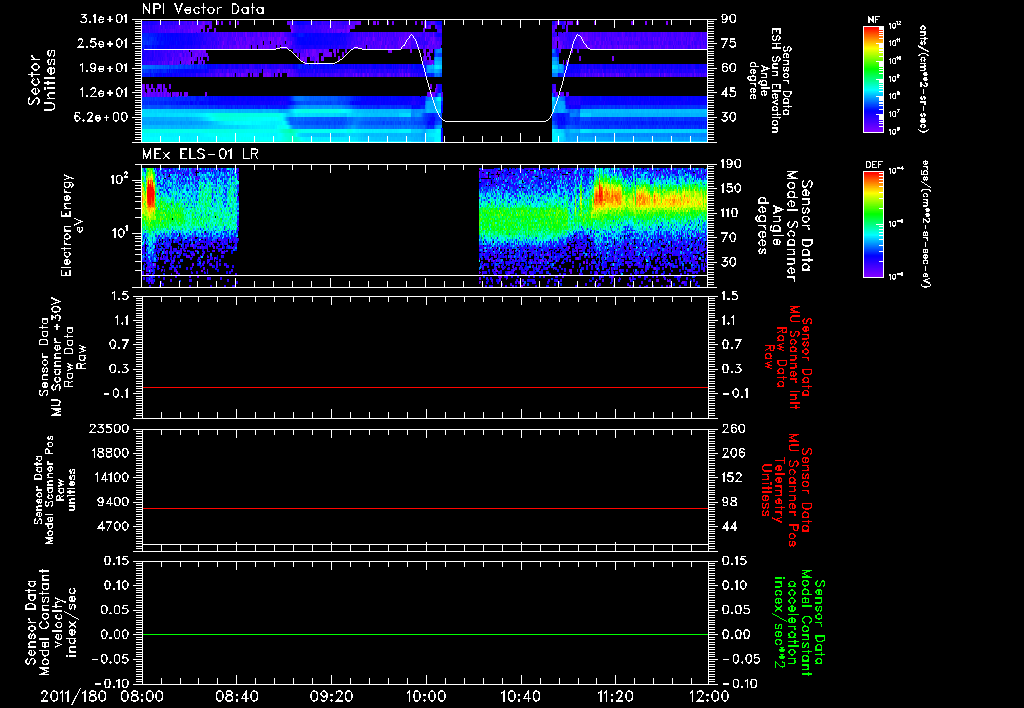Click the 09:20 time axis label
Screen dimensions: 1024x708
coord(331,696)
